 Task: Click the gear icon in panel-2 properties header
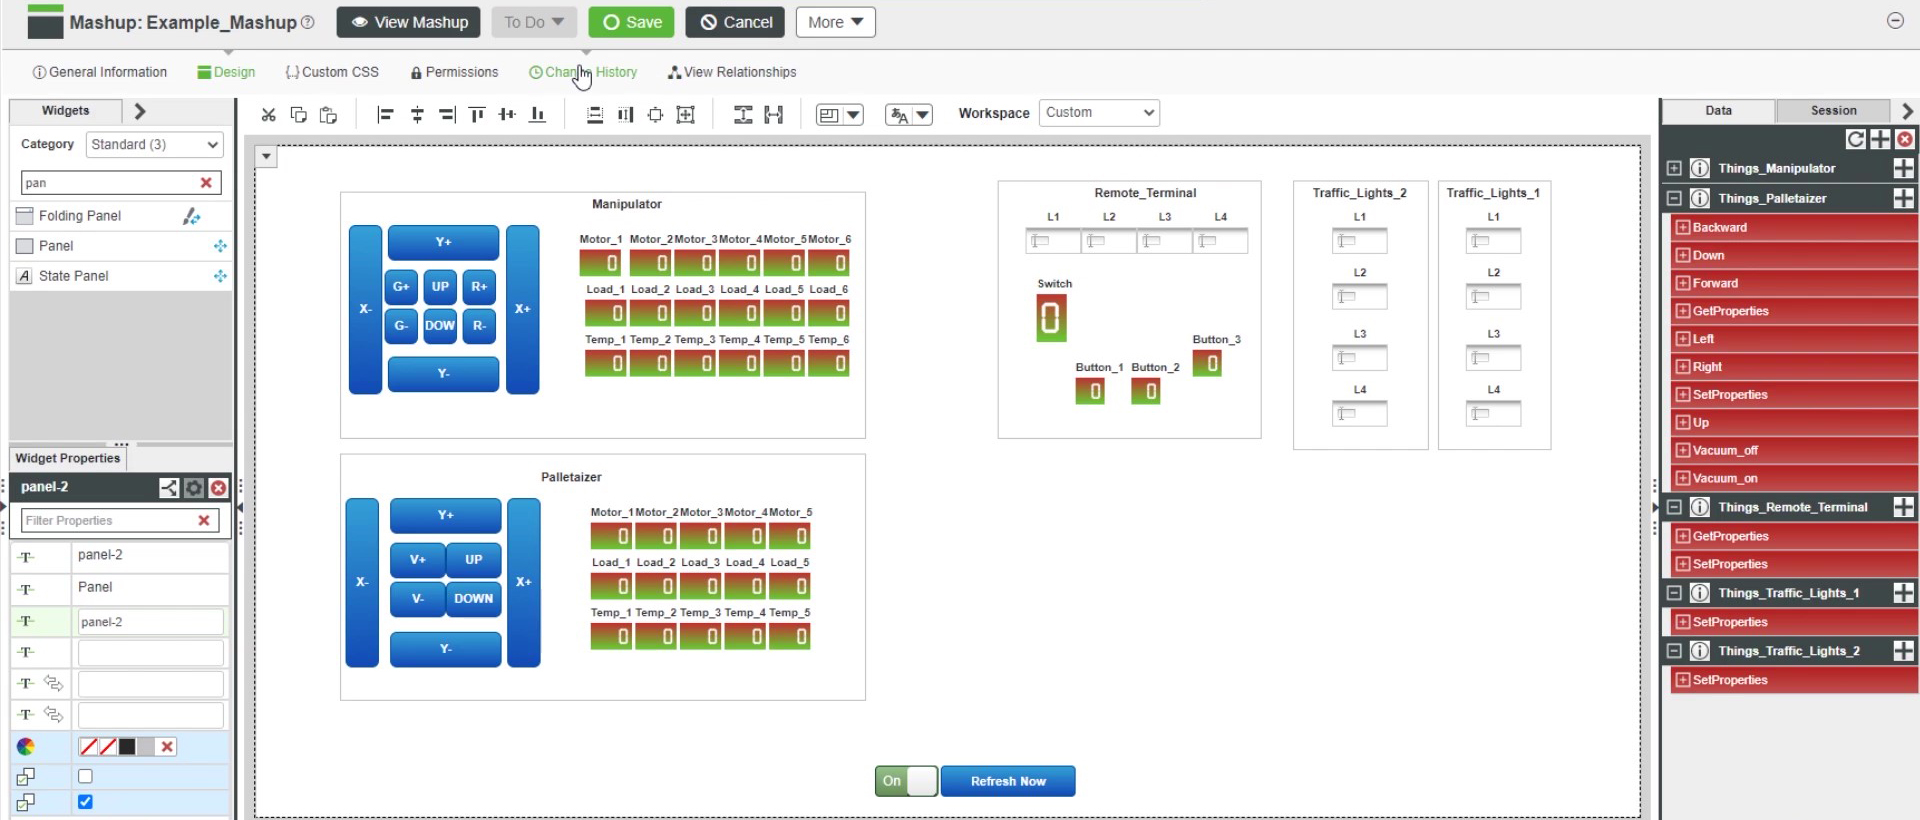pyautogui.click(x=194, y=488)
